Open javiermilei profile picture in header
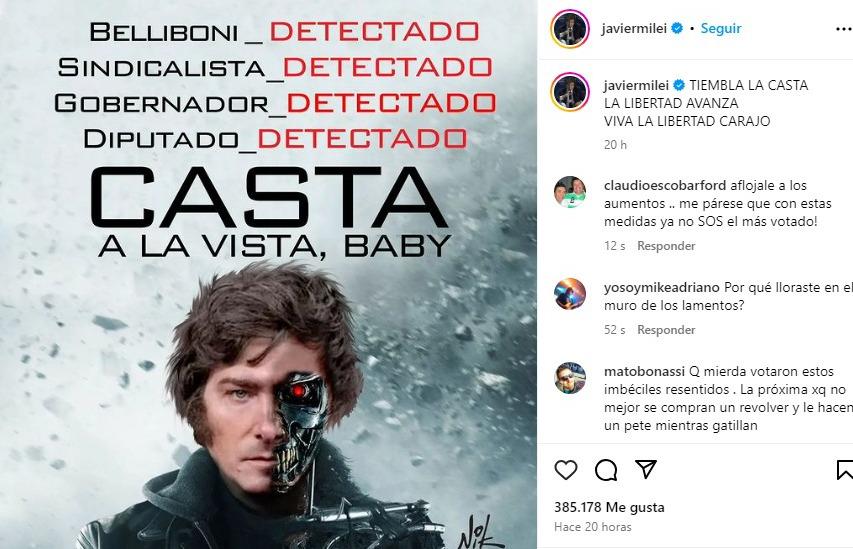Screen dimensions: 853x549 pos(570,29)
